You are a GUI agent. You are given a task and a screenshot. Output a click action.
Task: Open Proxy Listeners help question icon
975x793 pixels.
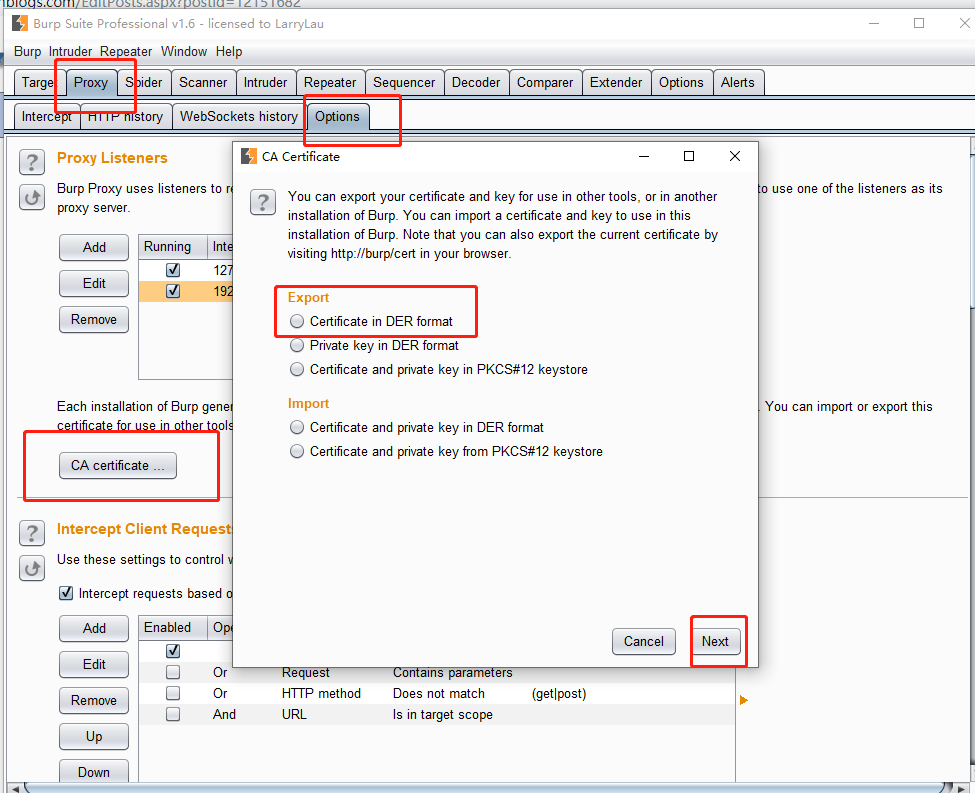point(32,162)
